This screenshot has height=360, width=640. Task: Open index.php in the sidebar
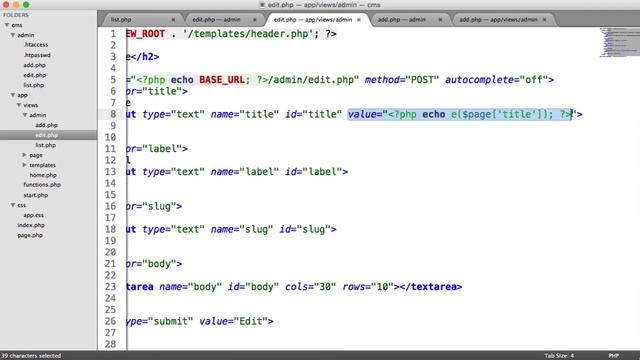pos(31,225)
